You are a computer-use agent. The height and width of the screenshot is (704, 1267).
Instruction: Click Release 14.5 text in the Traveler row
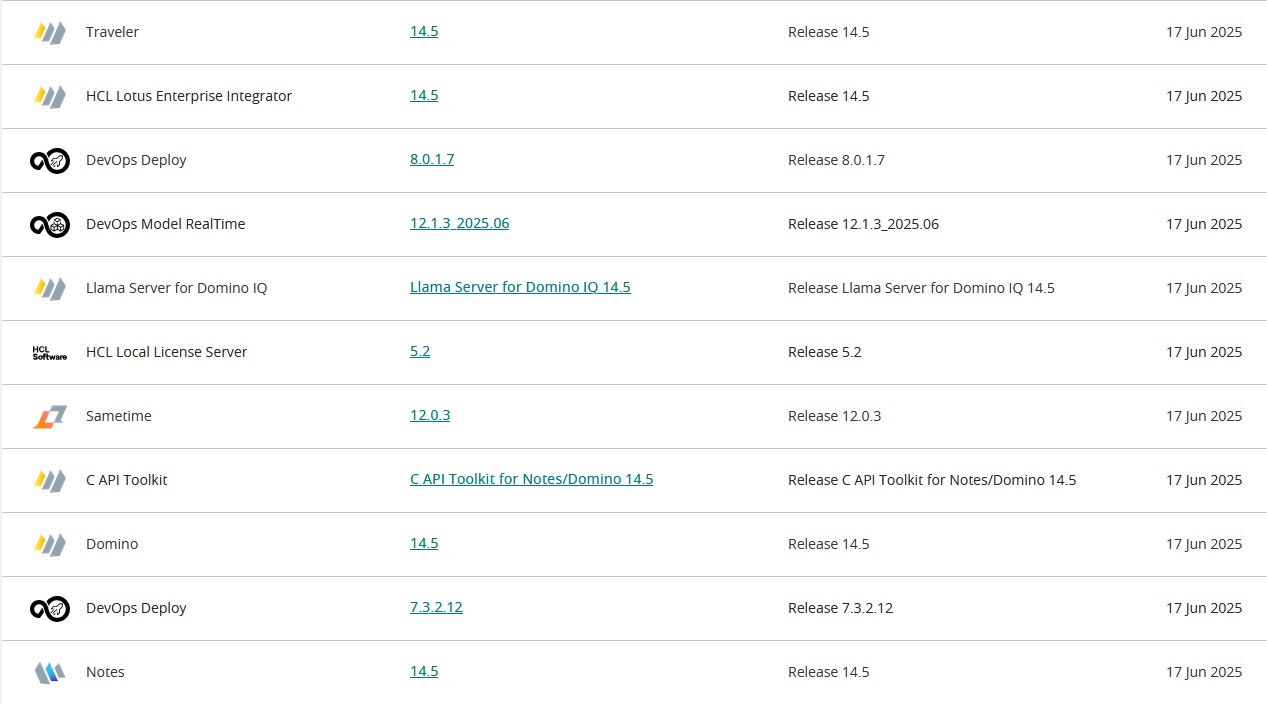pos(828,32)
